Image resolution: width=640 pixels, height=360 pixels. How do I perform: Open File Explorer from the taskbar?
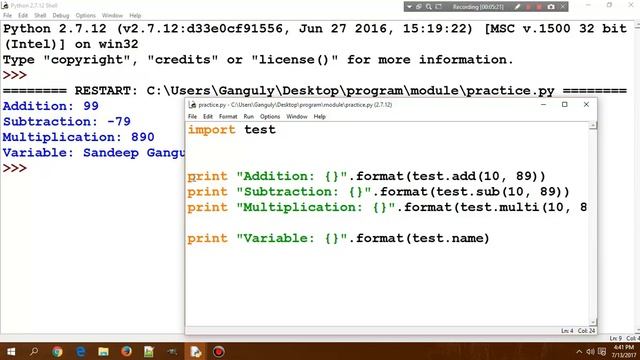103,351
